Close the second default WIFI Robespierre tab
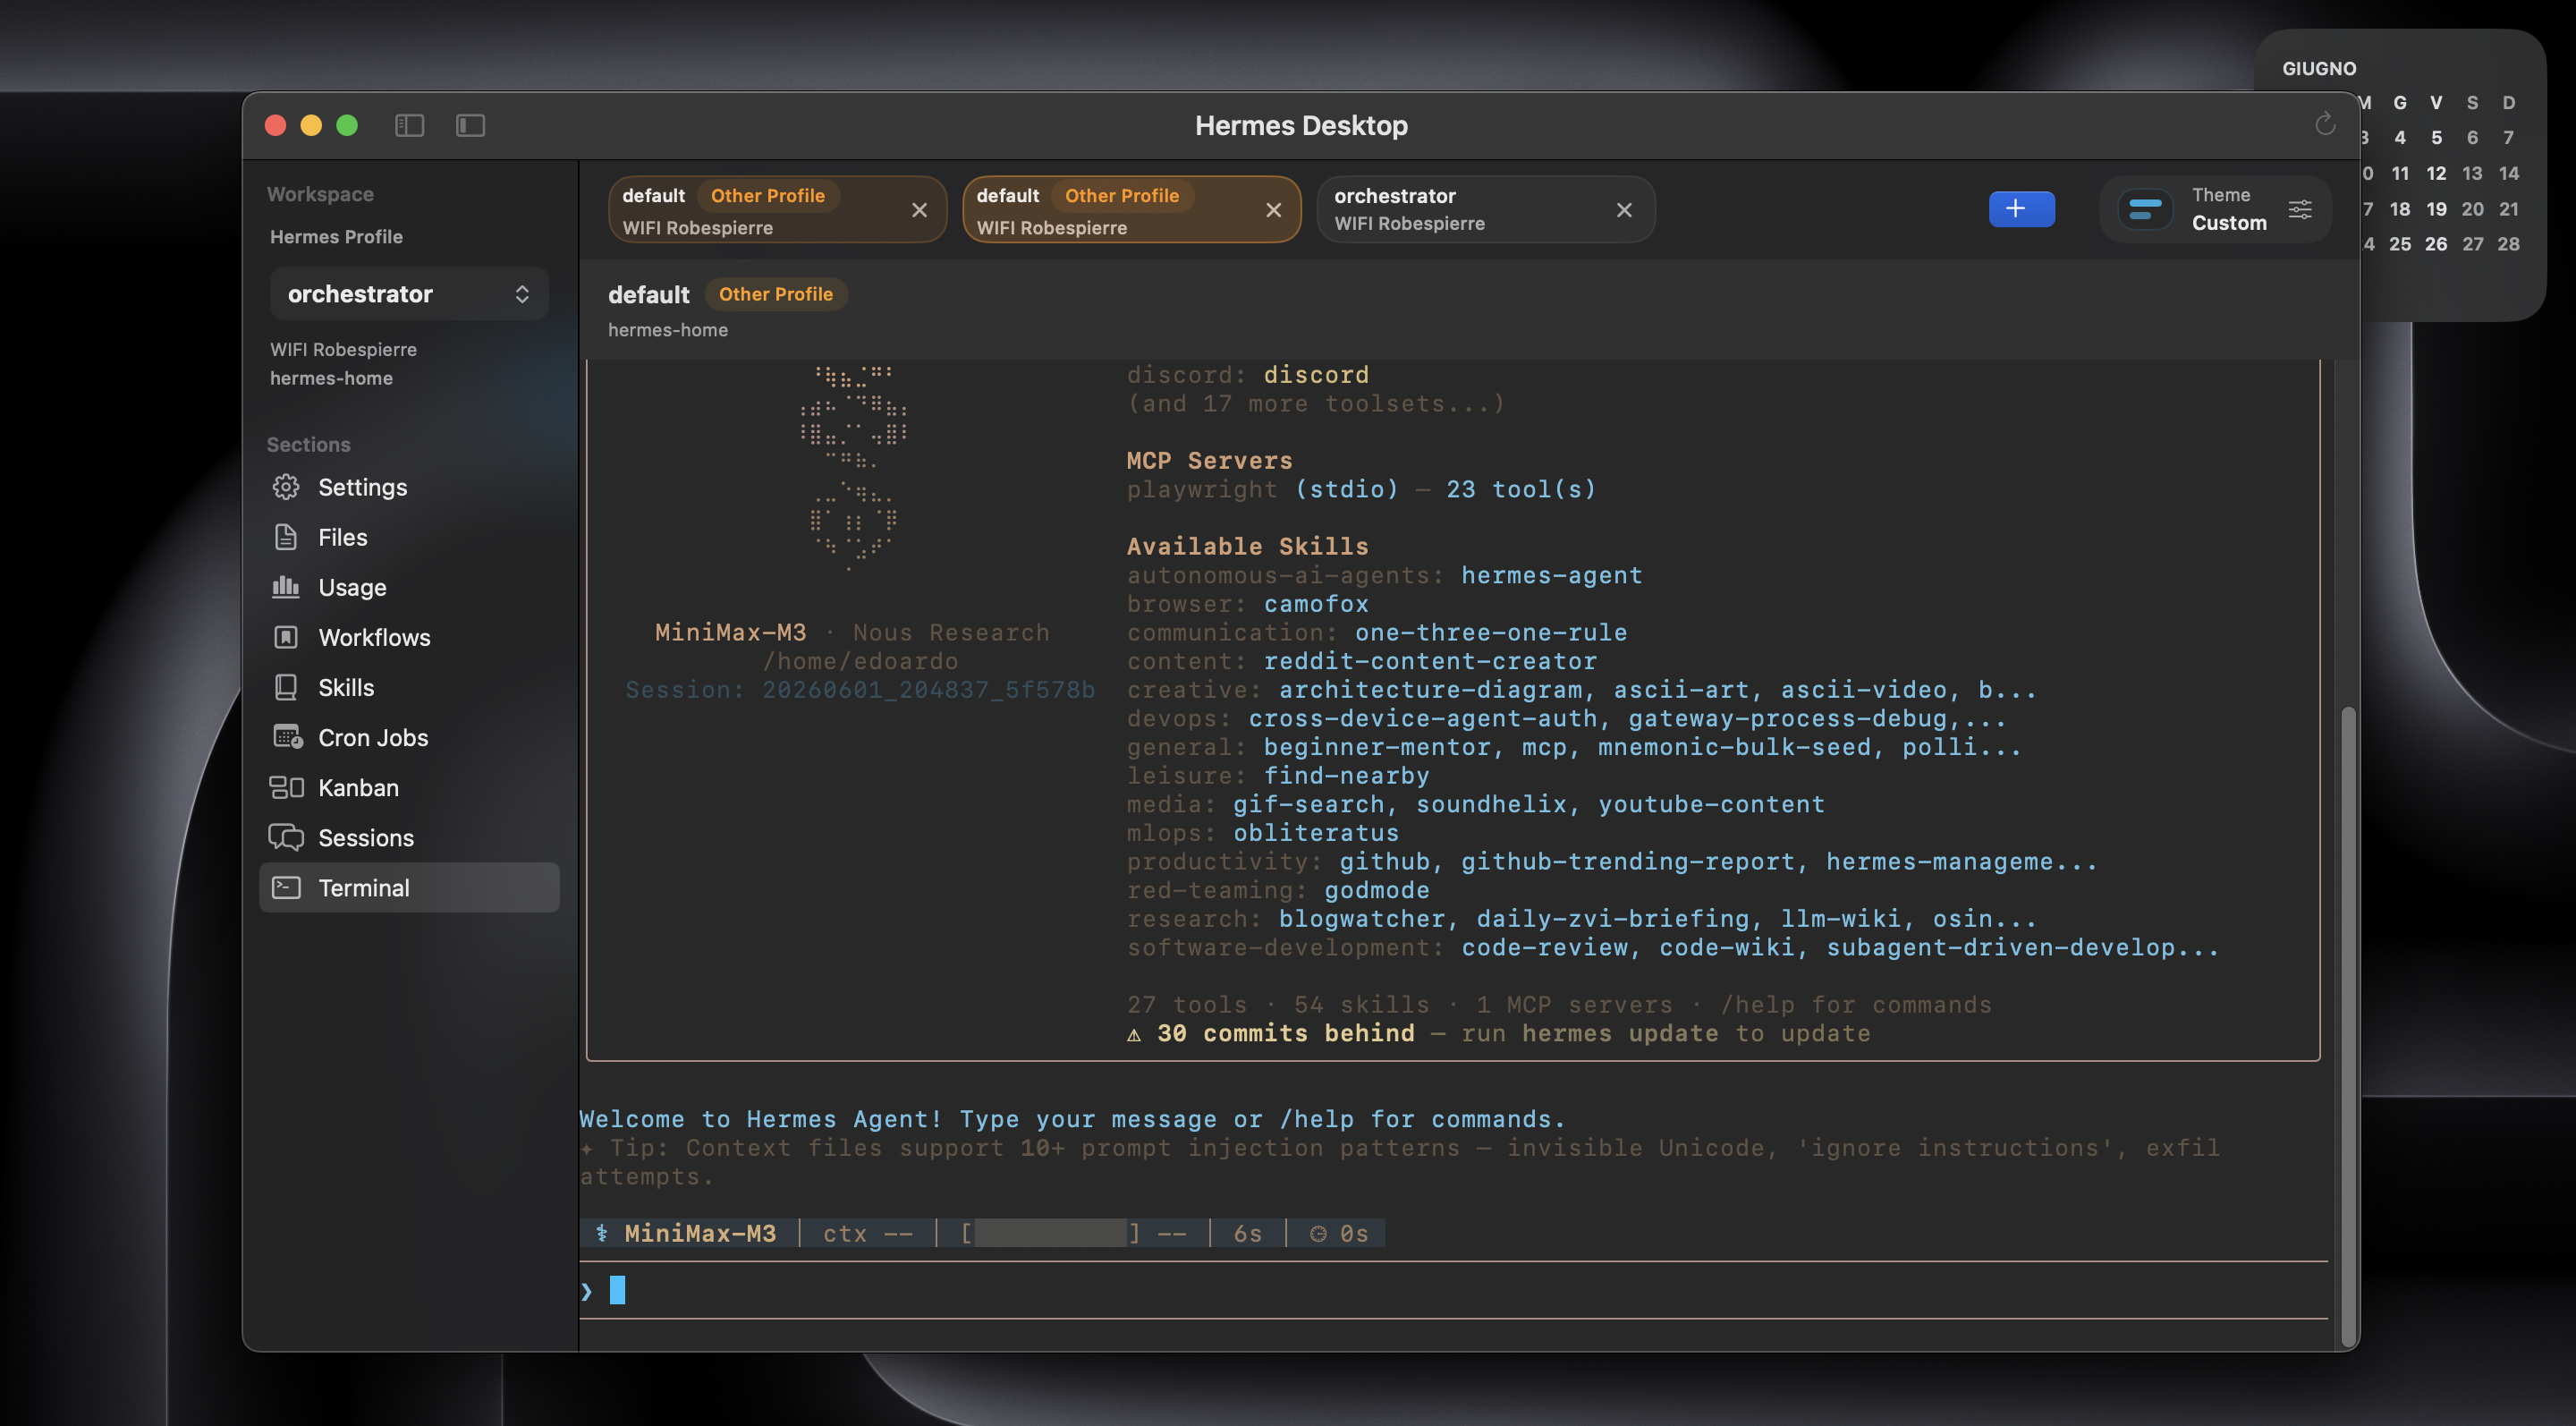The height and width of the screenshot is (1426, 2576). tap(1273, 210)
